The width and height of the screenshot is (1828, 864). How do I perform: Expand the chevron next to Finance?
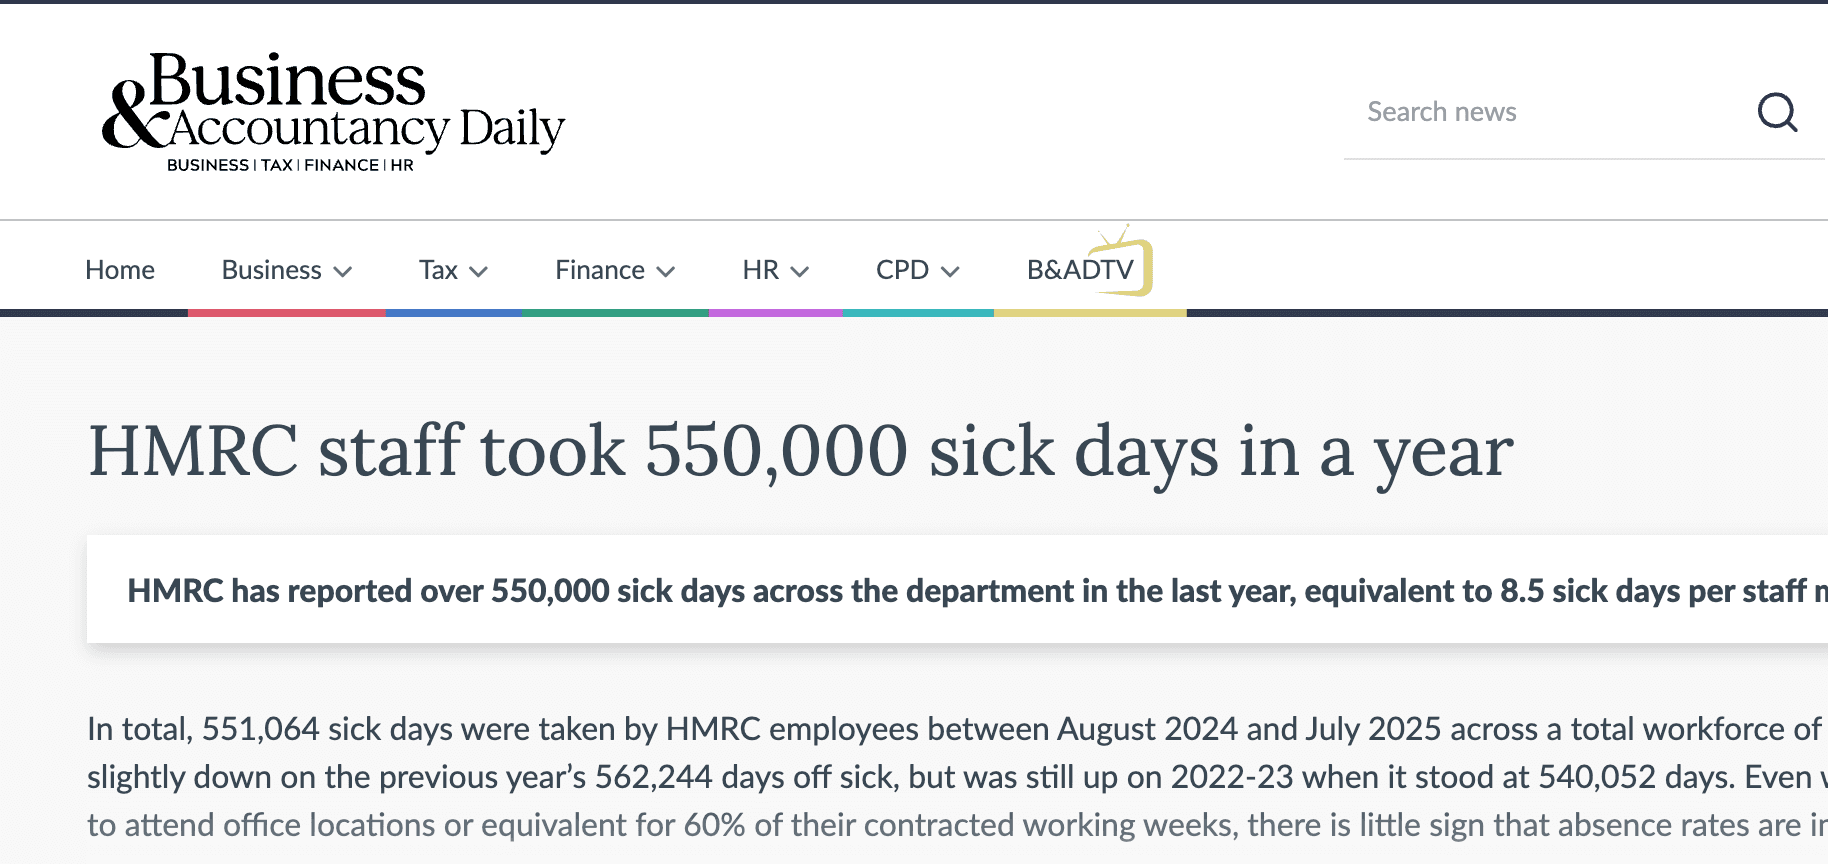[666, 271]
